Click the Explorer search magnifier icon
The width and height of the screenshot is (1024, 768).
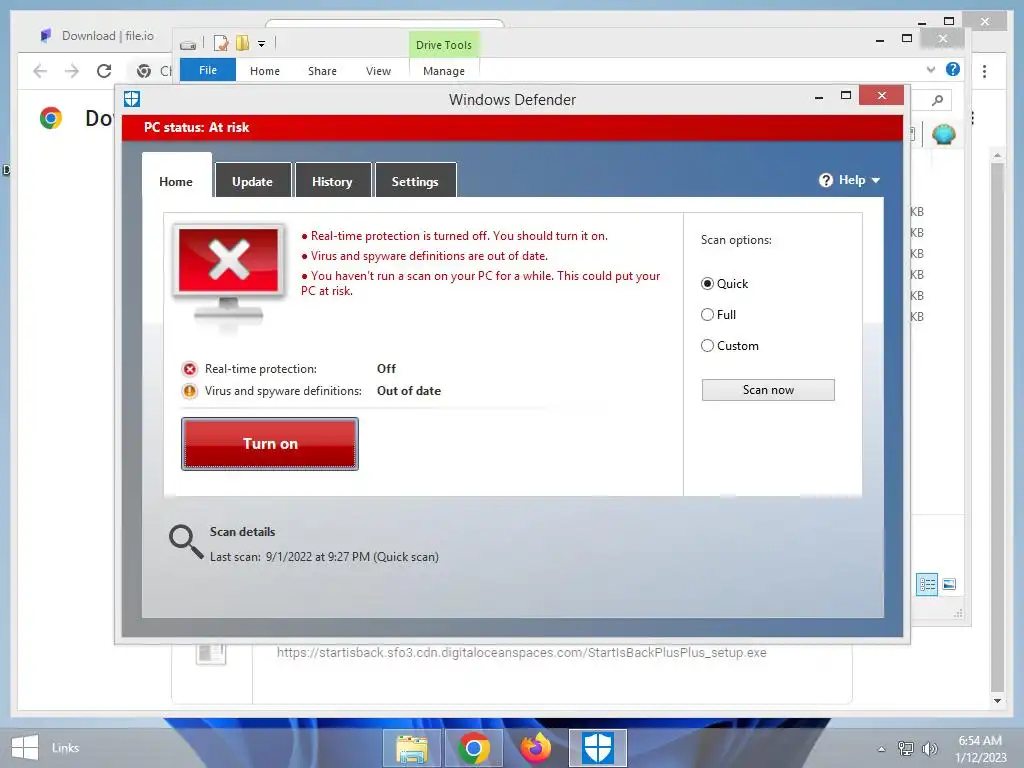tap(938, 100)
